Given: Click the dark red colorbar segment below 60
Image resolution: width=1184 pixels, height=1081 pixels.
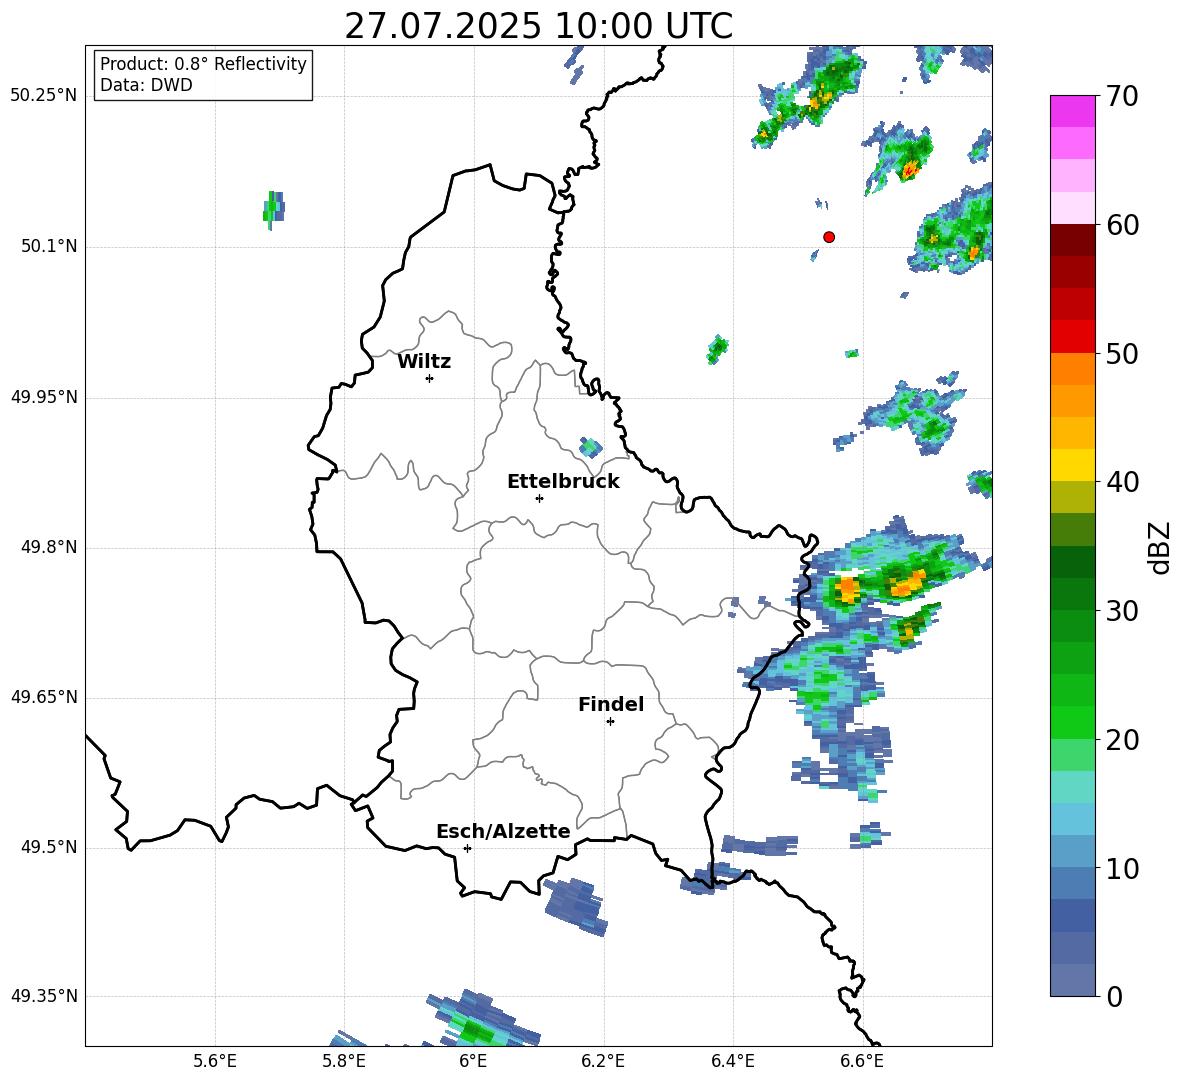Looking at the screenshot, I should 1073,240.
